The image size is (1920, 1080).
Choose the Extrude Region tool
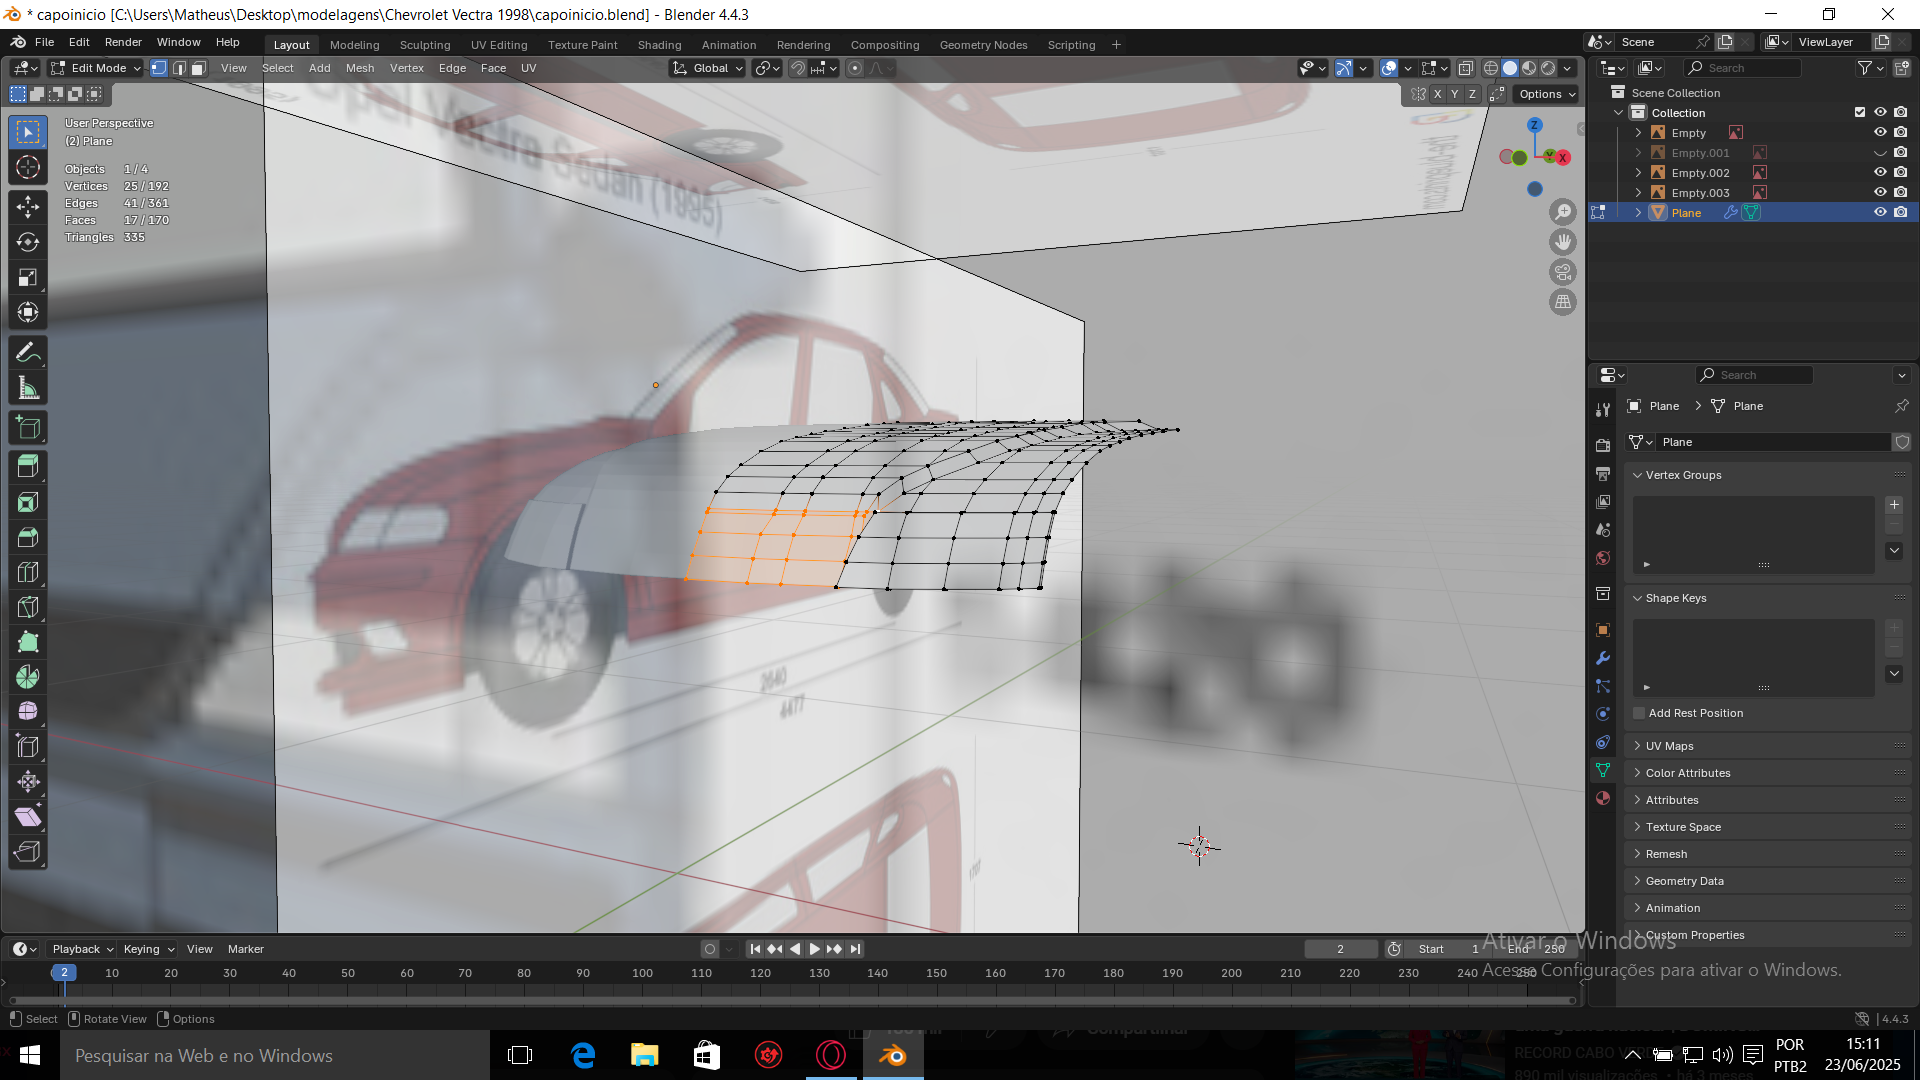click(x=28, y=466)
